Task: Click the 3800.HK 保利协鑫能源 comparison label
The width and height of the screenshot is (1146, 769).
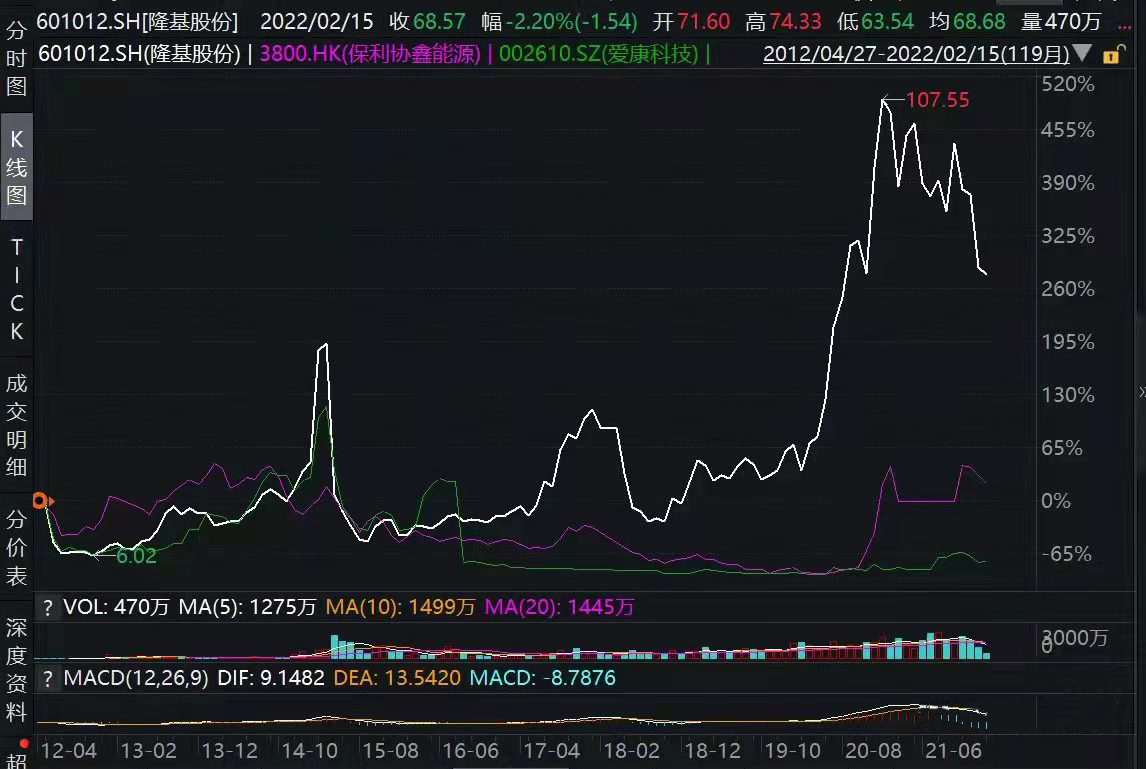Action: click(370, 54)
